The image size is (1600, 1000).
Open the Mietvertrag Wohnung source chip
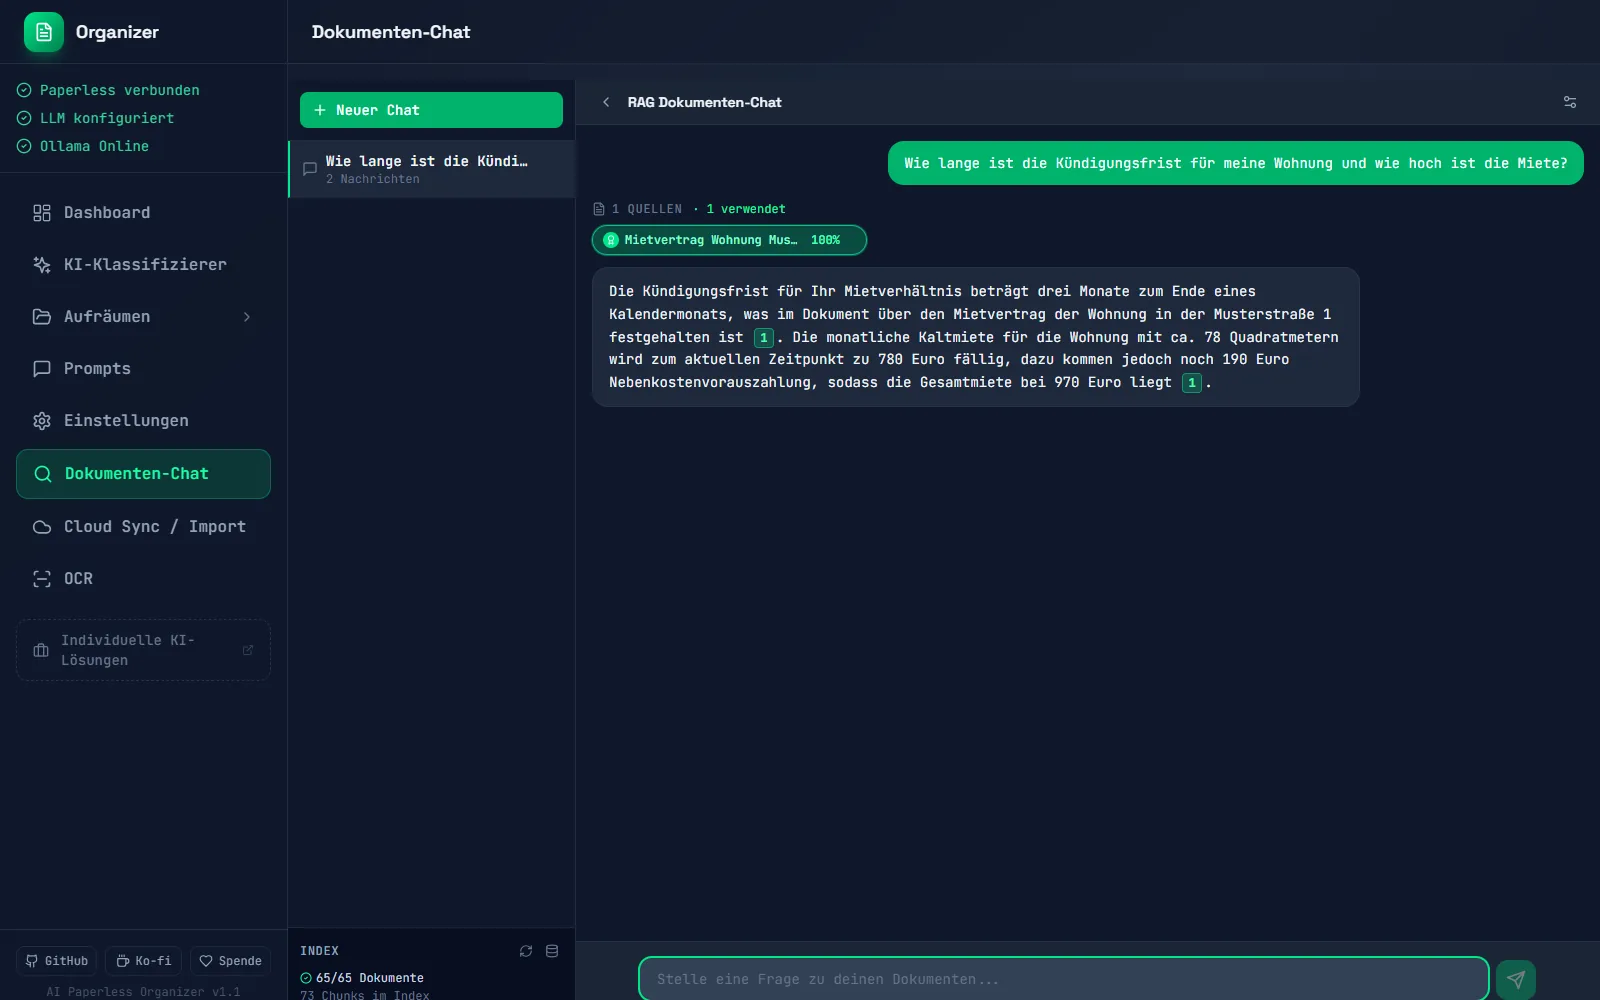[729, 240]
